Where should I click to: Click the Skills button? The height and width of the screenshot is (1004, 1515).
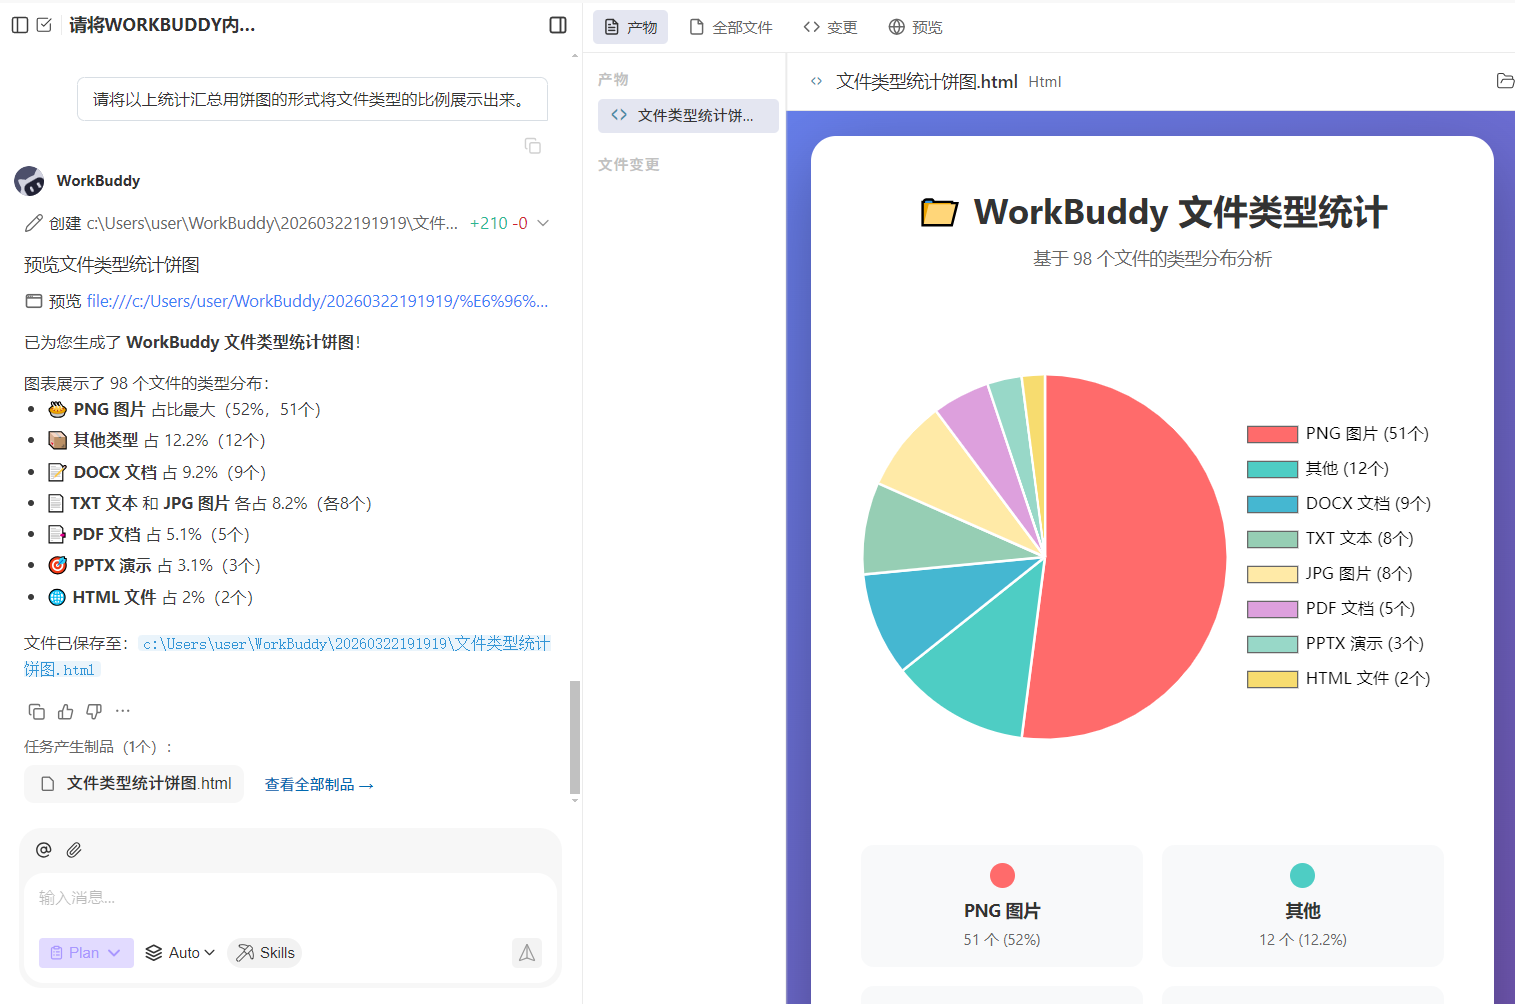(264, 952)
